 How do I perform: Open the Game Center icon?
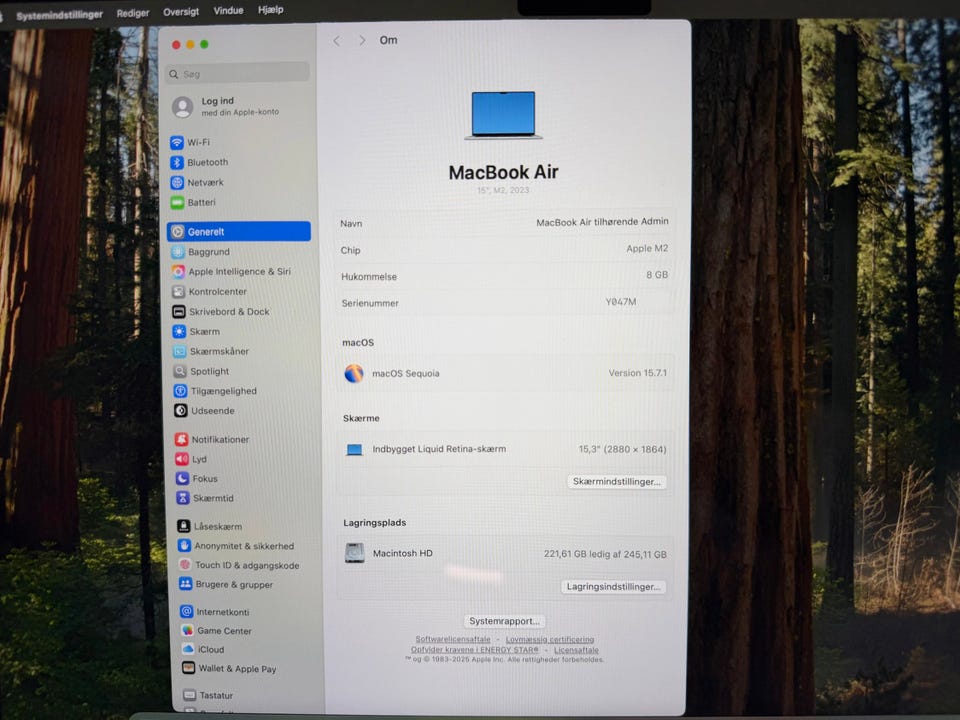pyautogui.click(x=187, y=630)
